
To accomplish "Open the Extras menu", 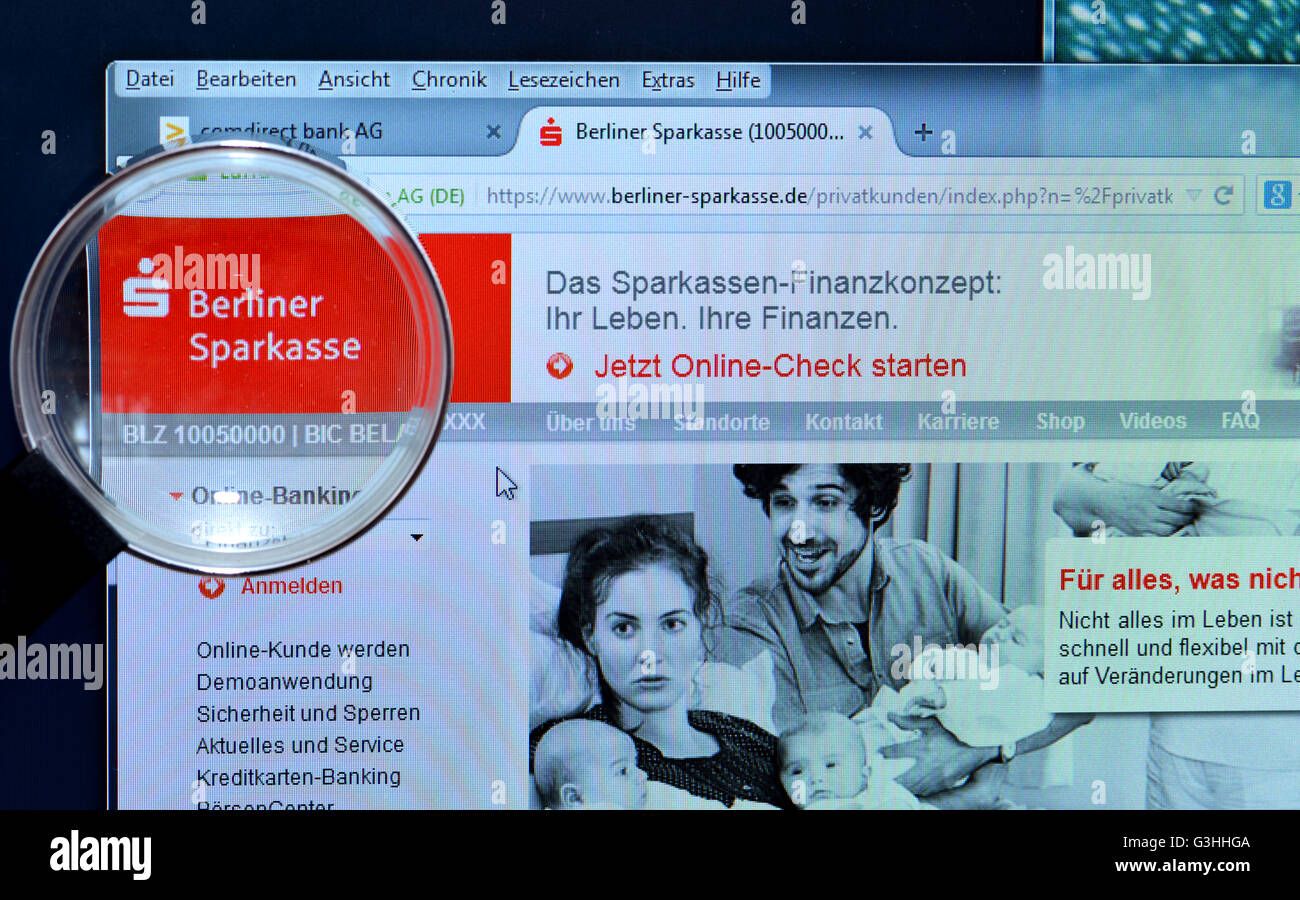I will coord(668,80).
